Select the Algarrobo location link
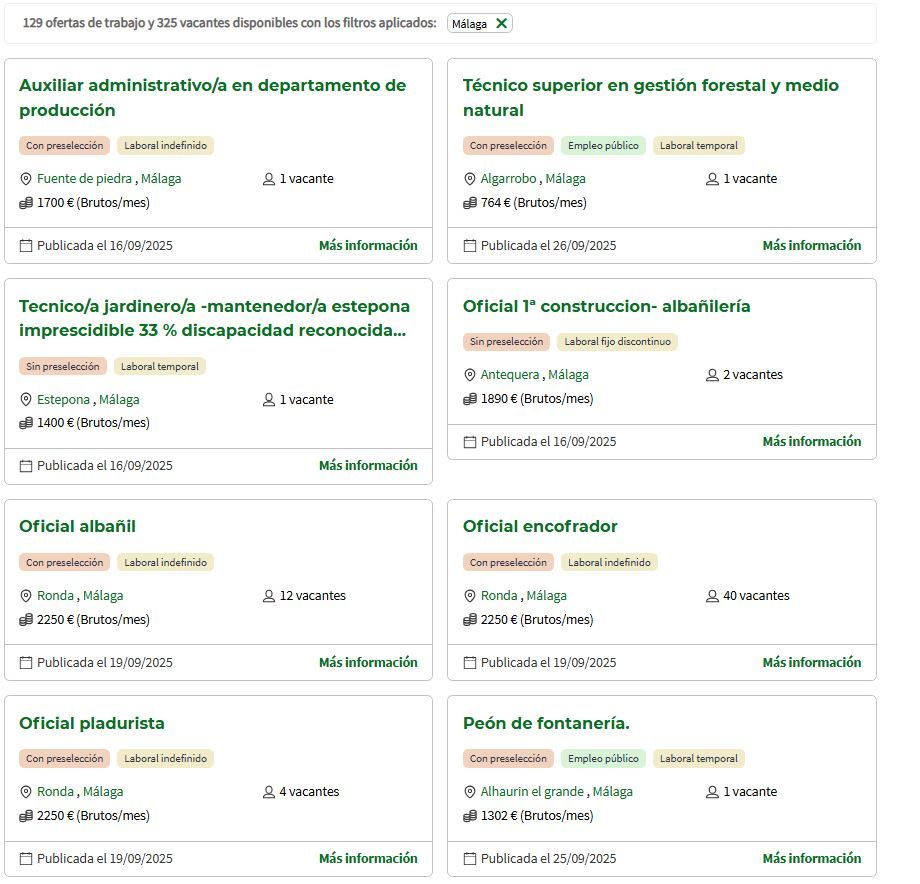Image resolution: width=920 pixels, height=884 pixels. [x=512, y=179]
